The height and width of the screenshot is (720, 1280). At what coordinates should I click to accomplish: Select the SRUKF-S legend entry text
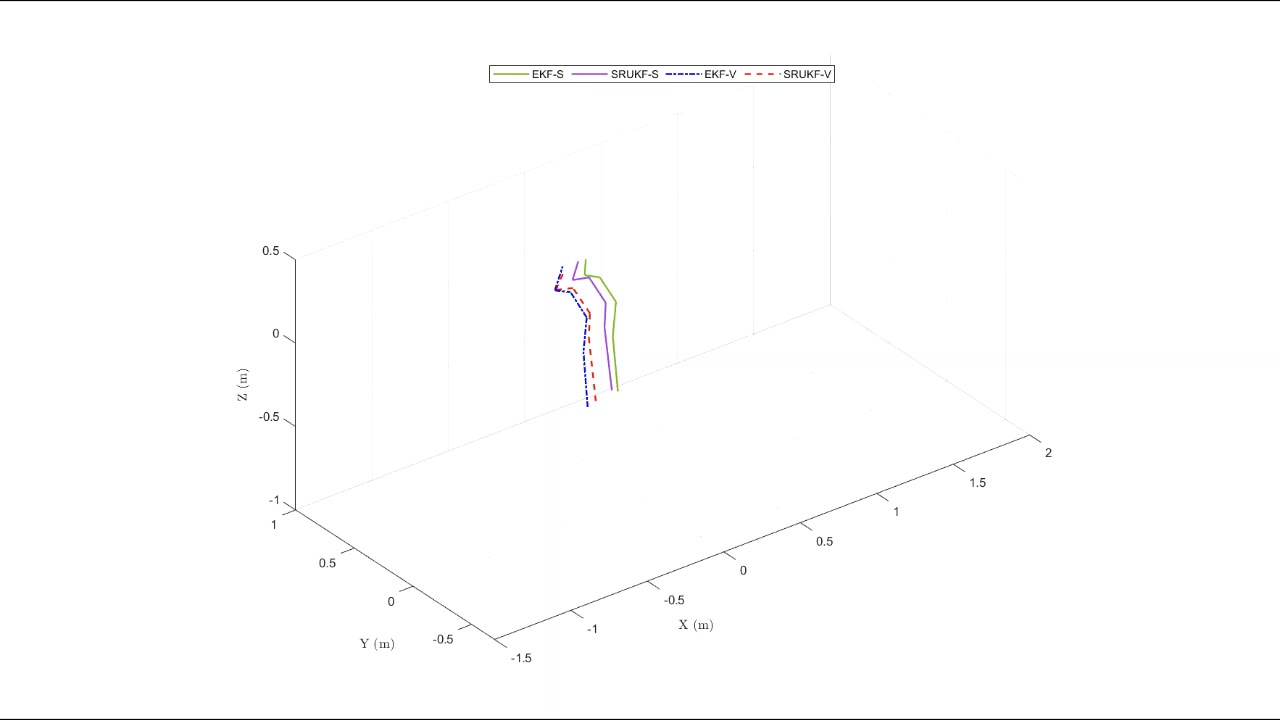634,74
